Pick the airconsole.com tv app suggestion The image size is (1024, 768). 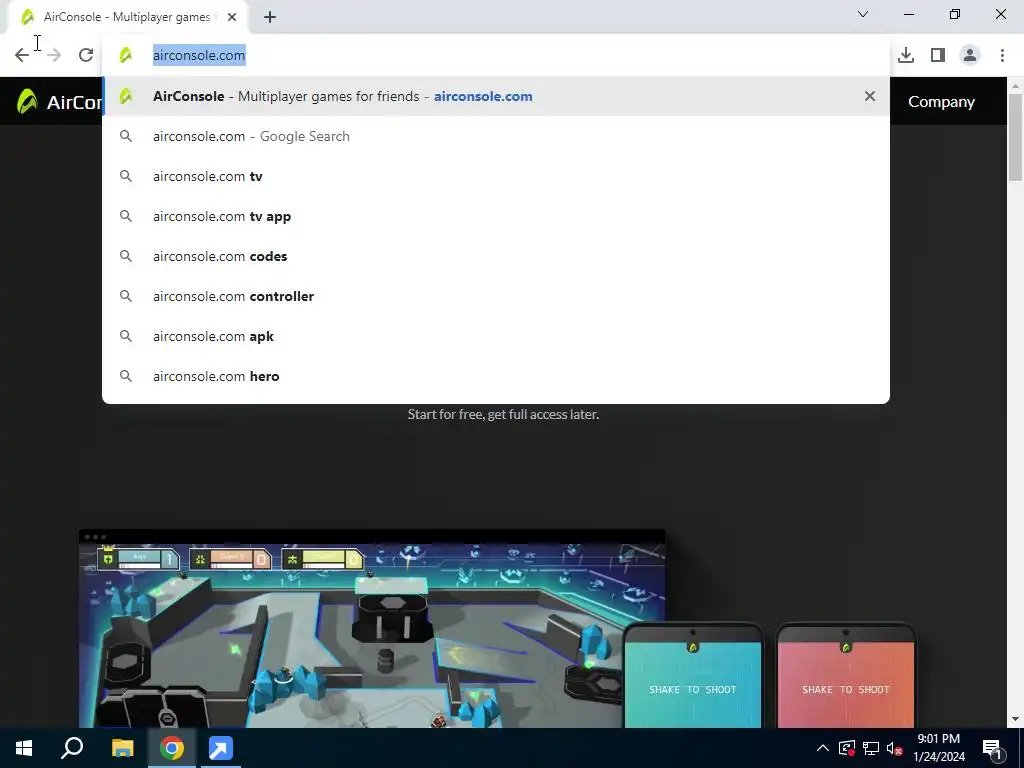[x=496, y=216]
